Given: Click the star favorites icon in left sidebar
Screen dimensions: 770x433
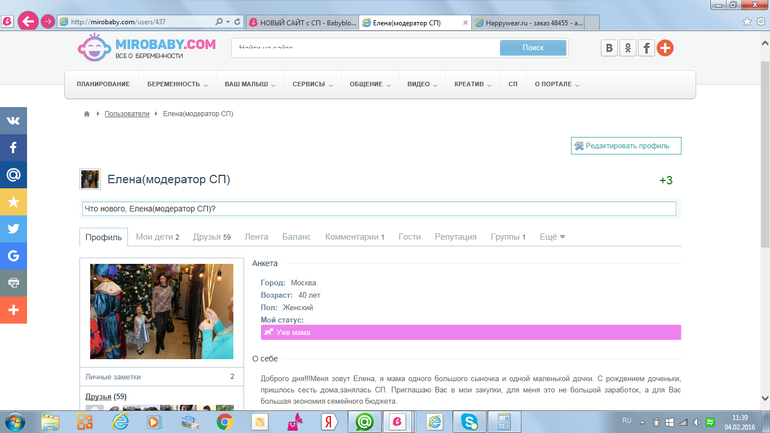Looking at the screenshot, I should click(13, 201).
